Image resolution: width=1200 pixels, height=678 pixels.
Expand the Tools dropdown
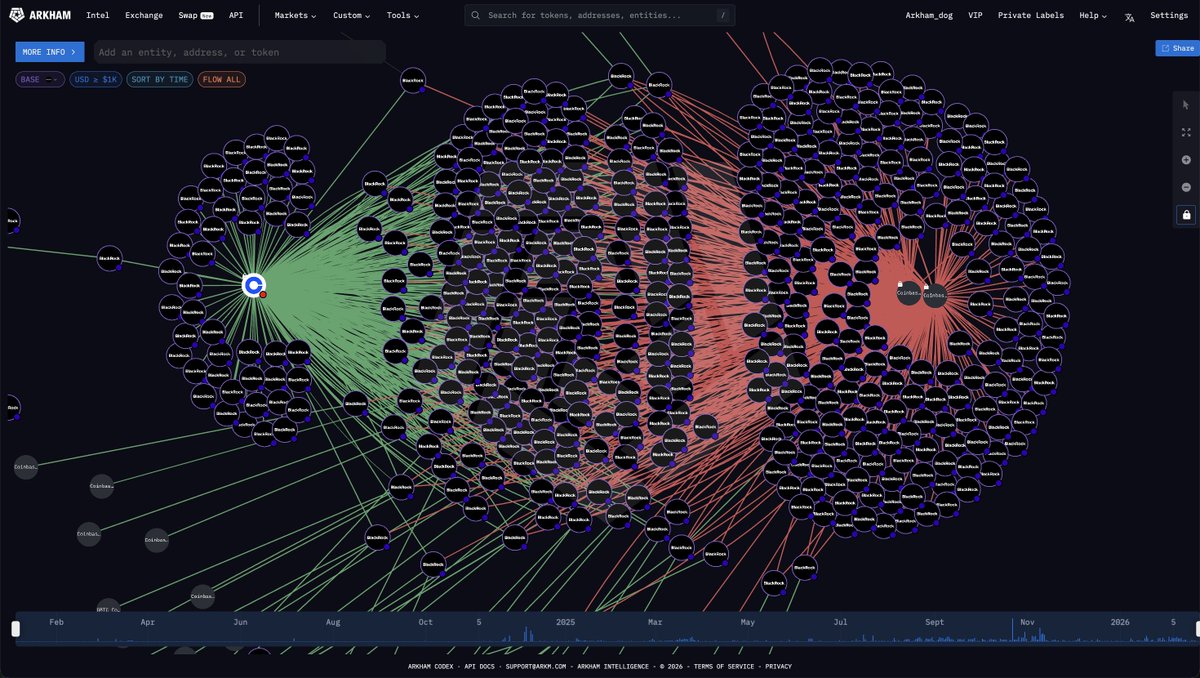click(403, 16)
